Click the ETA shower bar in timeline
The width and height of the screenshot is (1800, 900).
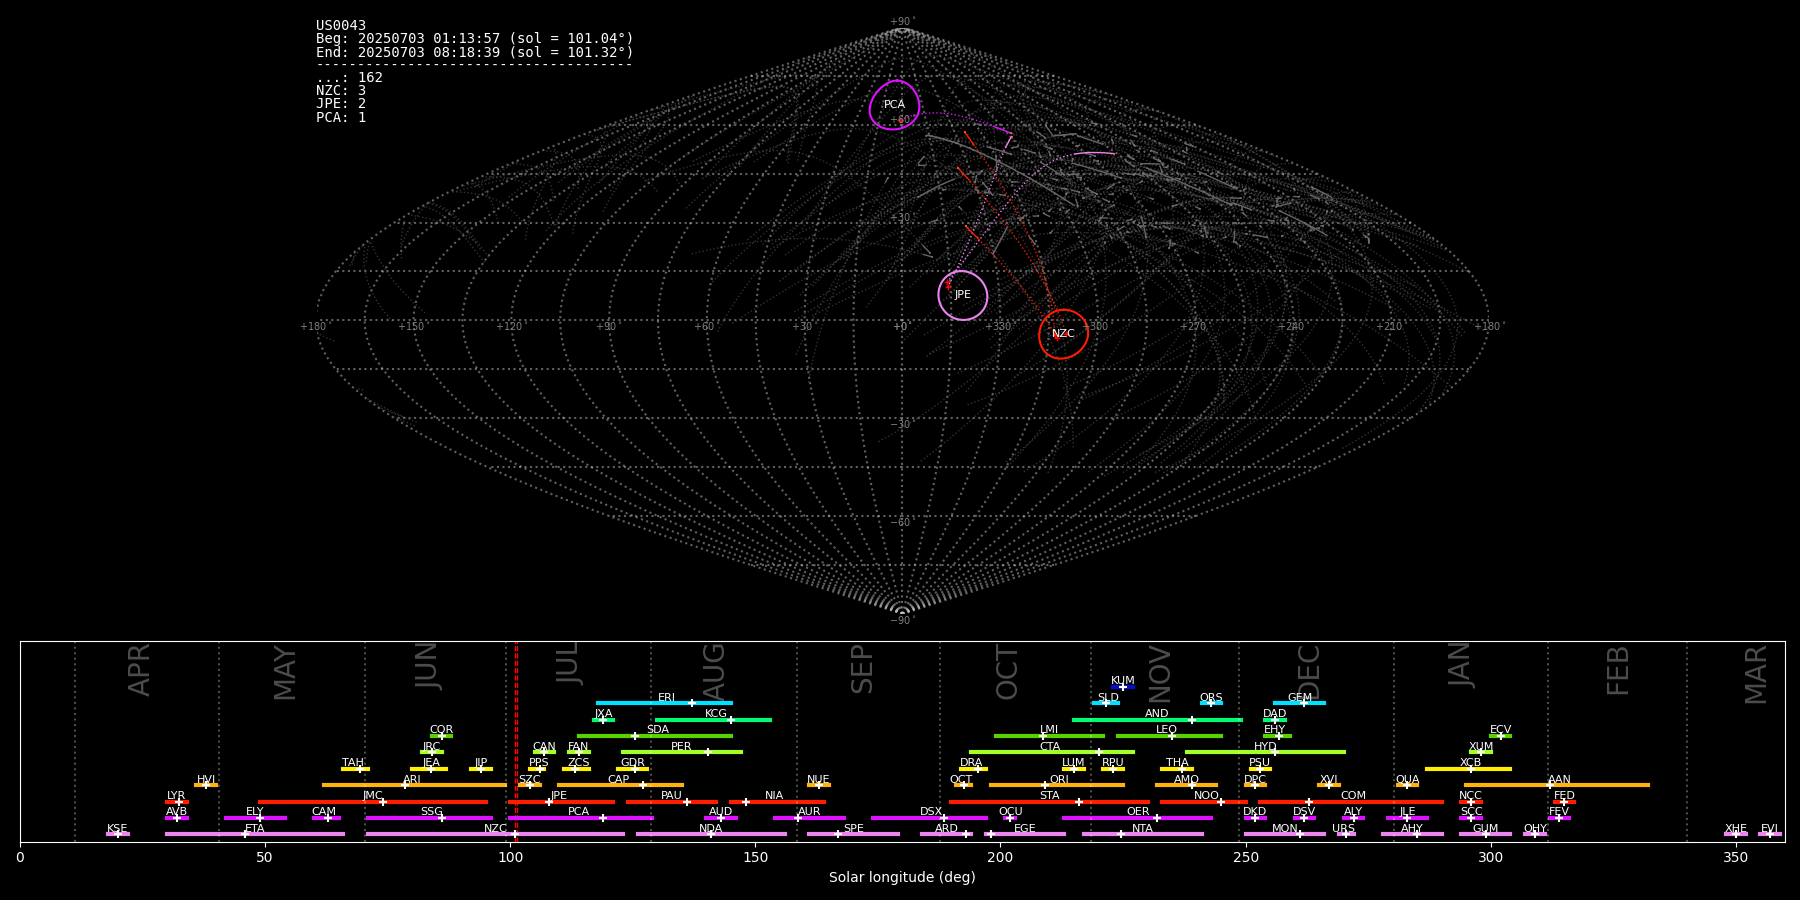pyautogui.click(x=255, y=834)
